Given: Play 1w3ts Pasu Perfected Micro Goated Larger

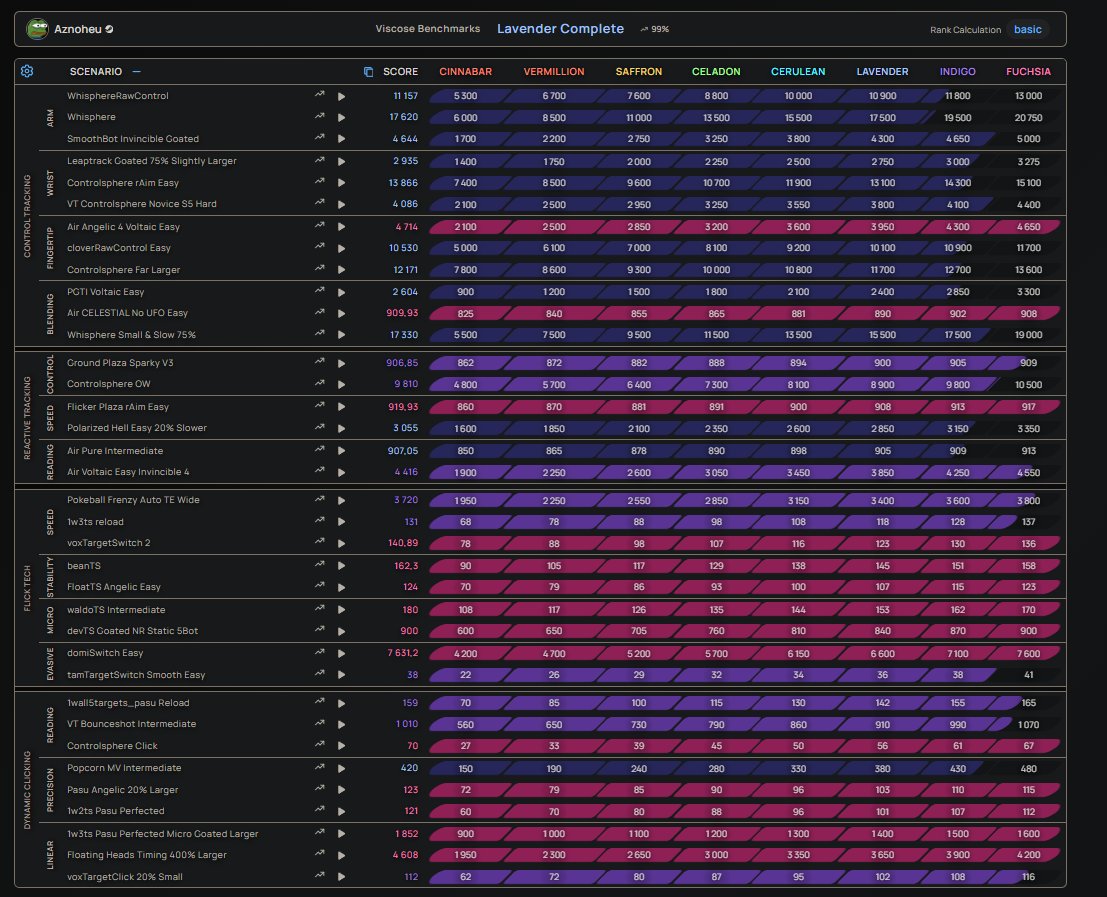Looking at the screenshot, I should pos(342,834).
